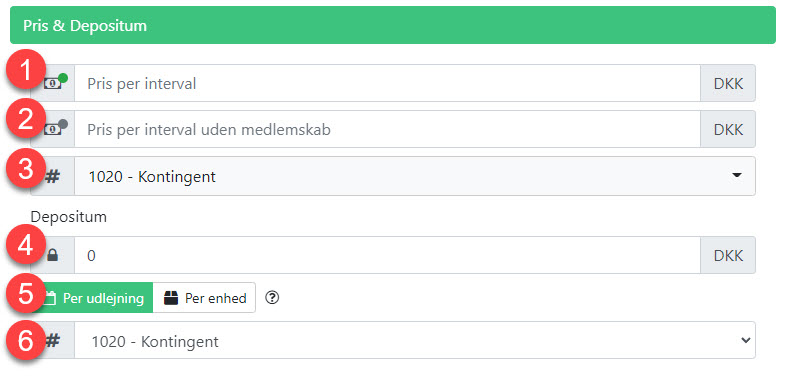Click the Pris & Depositum green header
The image size is (786, 379).
tap(393, 25)
